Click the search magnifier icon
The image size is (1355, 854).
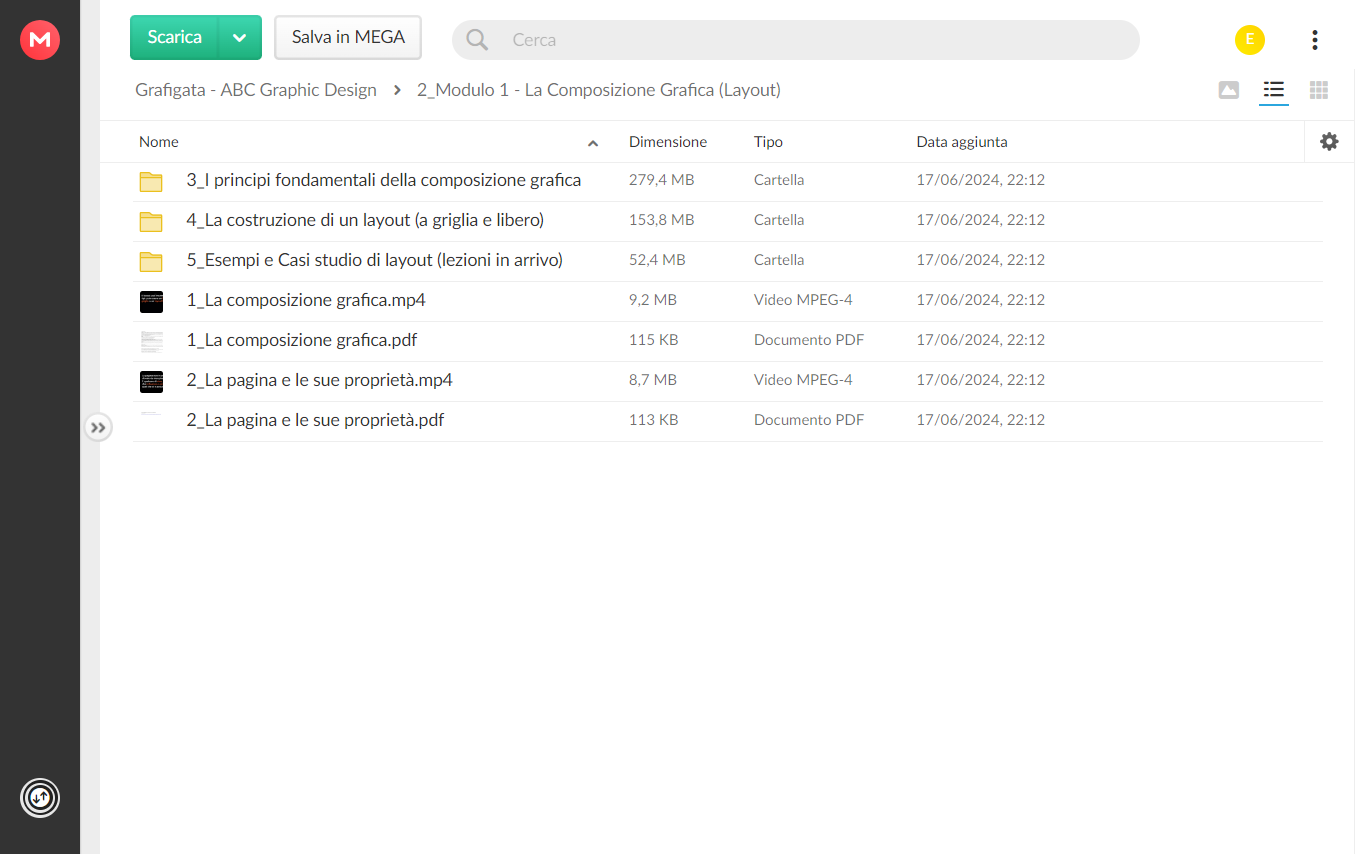pos(478,40)
